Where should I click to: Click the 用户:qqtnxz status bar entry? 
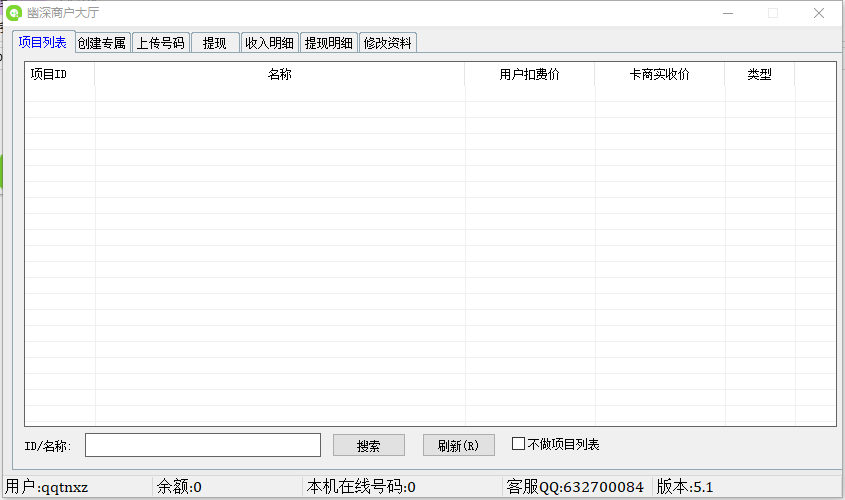46,487
